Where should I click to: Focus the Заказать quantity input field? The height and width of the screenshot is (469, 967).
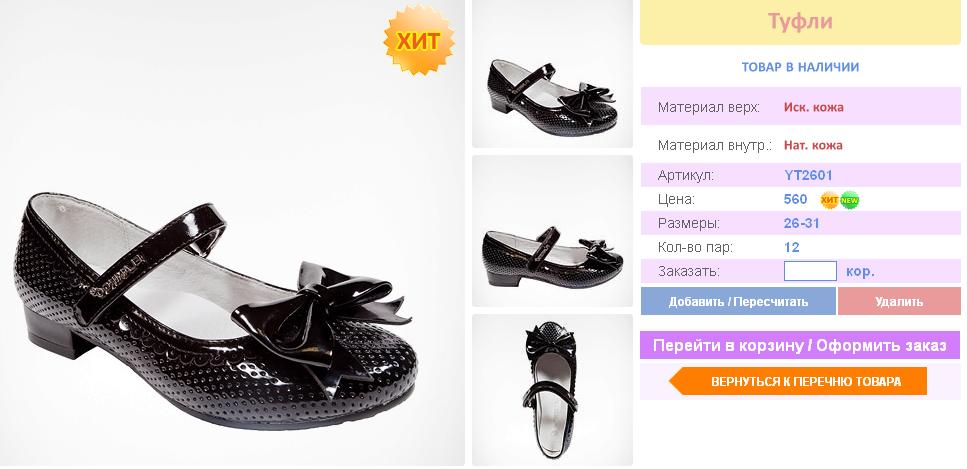[x=810, y=271]
